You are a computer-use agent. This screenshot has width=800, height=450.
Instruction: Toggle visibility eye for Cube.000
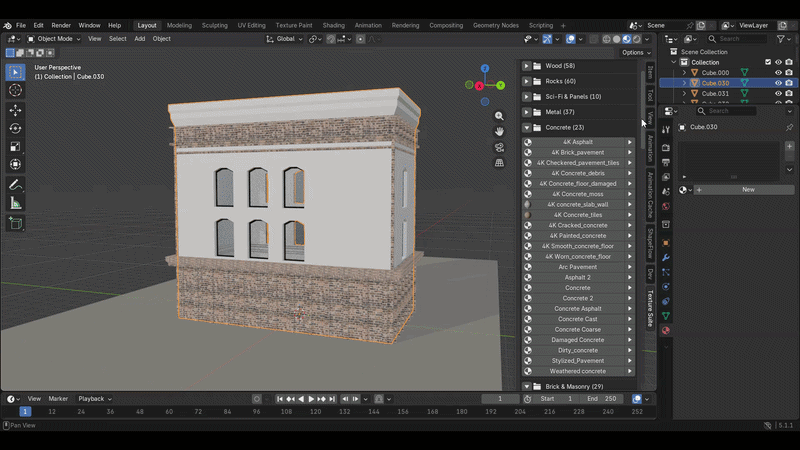(778, 72)
